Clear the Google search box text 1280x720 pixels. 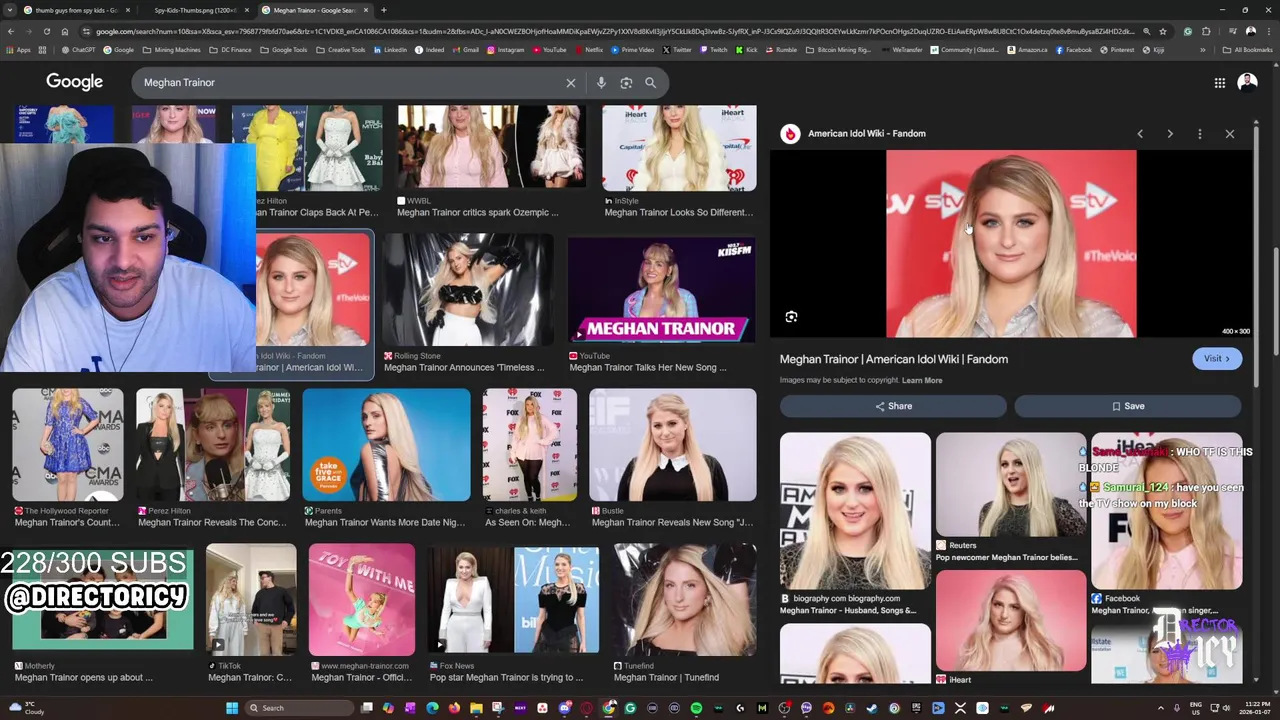pyautogui.click(x=571, y=83)
